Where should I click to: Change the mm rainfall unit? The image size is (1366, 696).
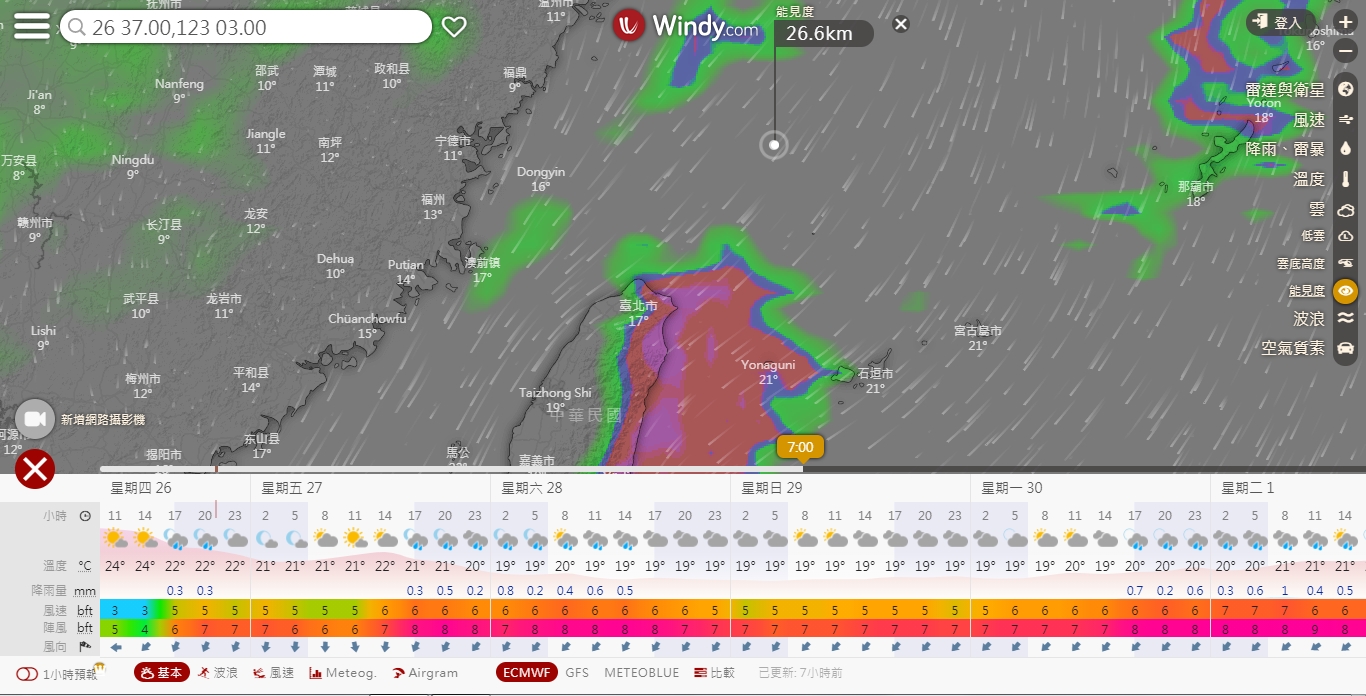[x=85, y=591]
